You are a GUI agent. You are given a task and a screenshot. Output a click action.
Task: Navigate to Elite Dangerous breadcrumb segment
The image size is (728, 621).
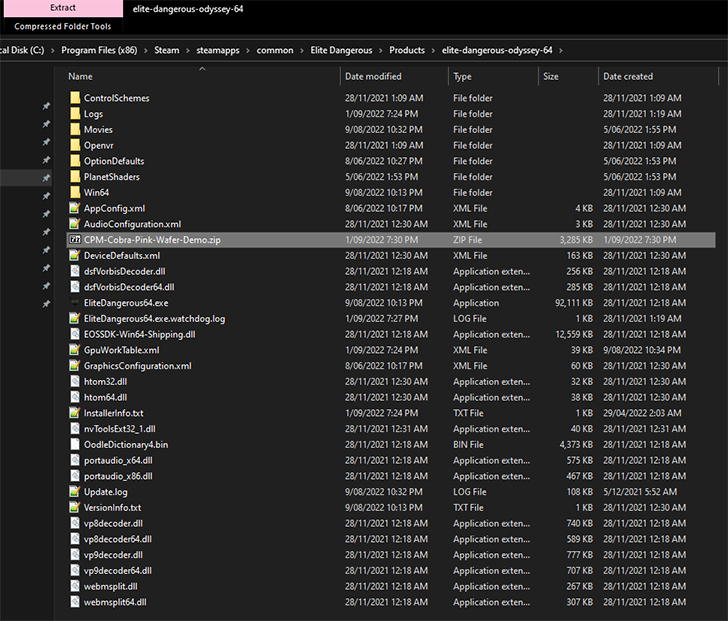click(341, 50)
